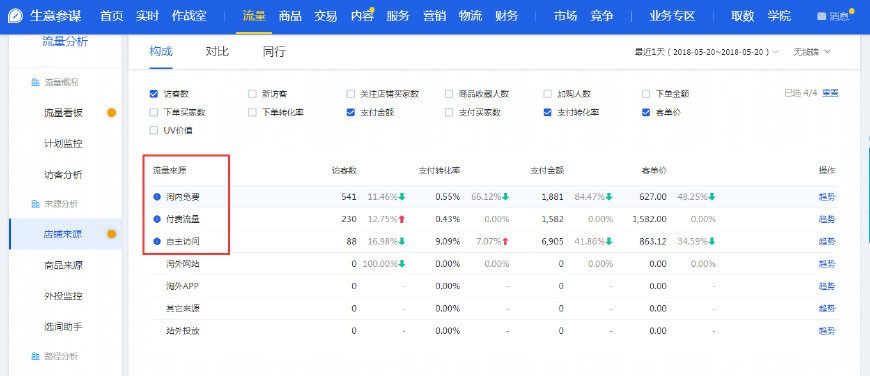Screen dimensions: 870x376
Task: Click the 流量概况 section icon
Action: (x=35, y=83)
